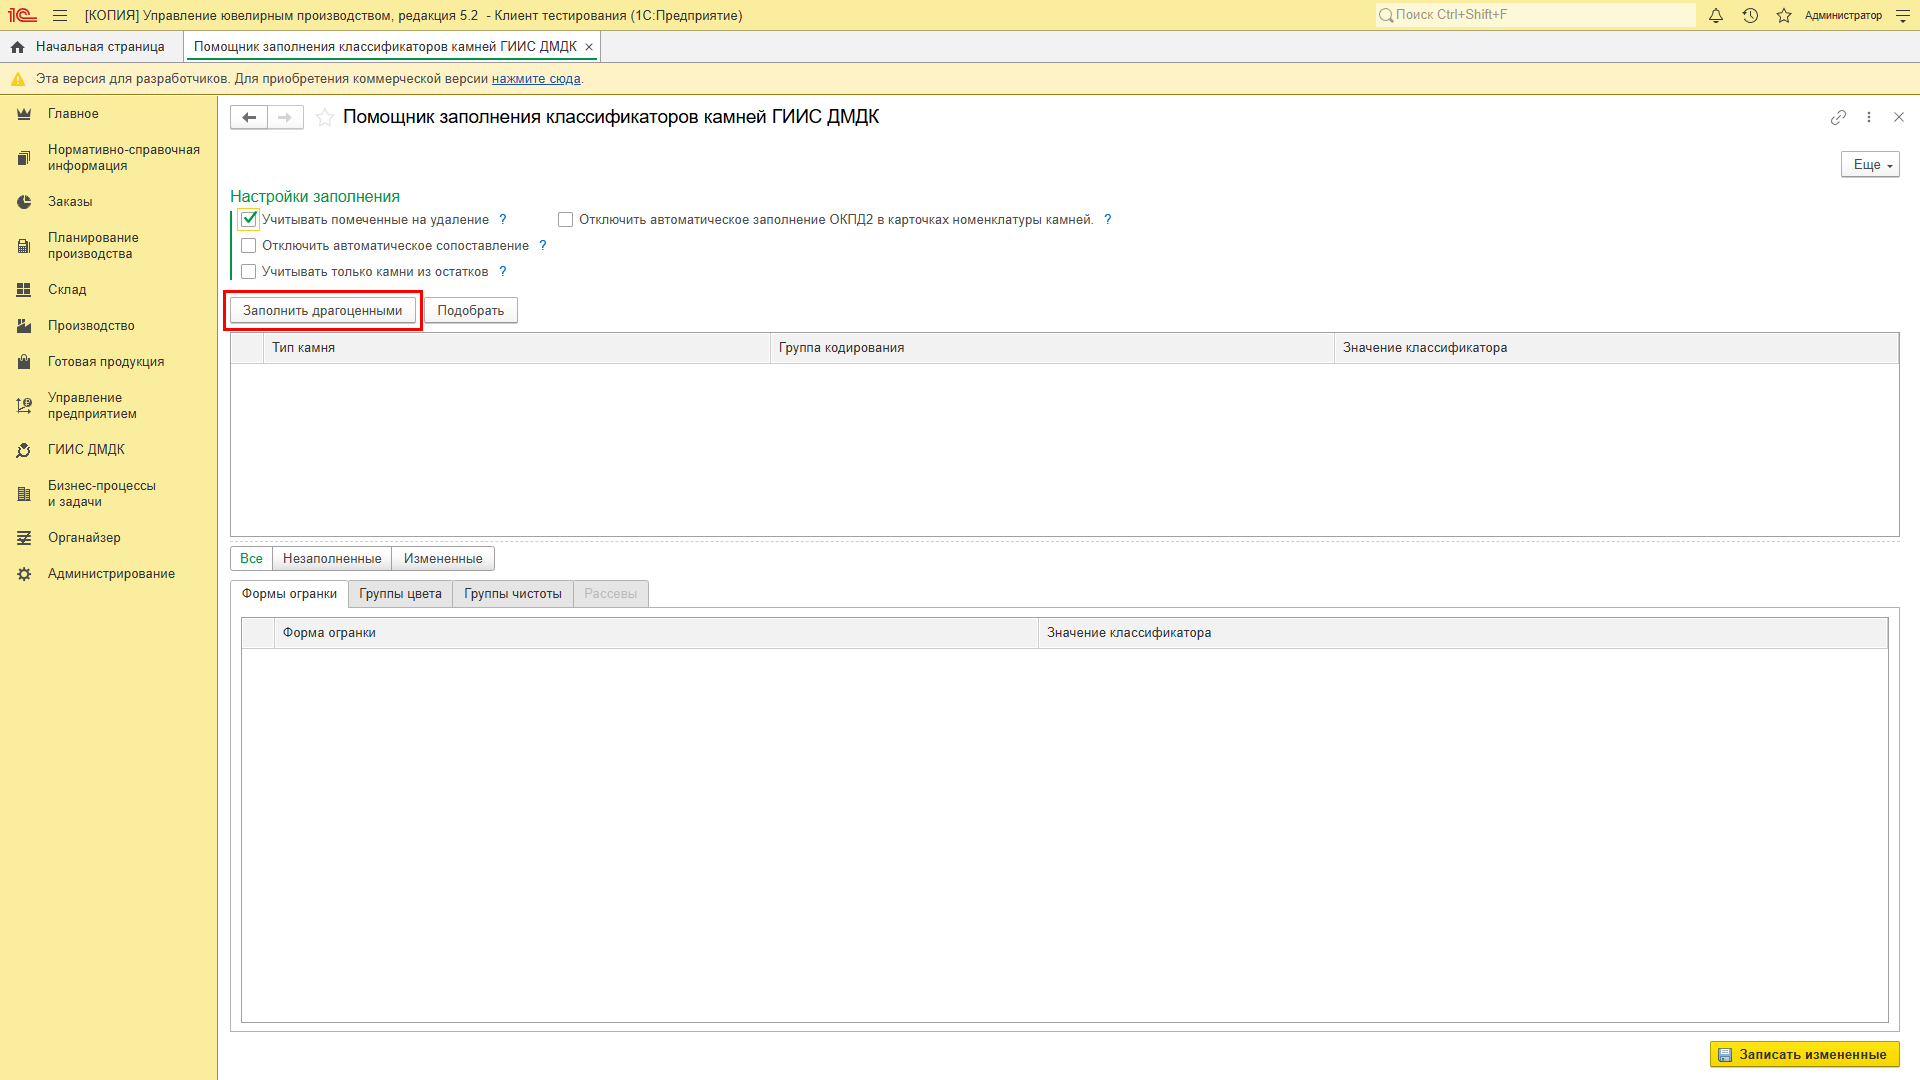This screenshot has height=1080, width=1920.
Task: Sort by Группа кодирования column header
Action: (1052, 348)
